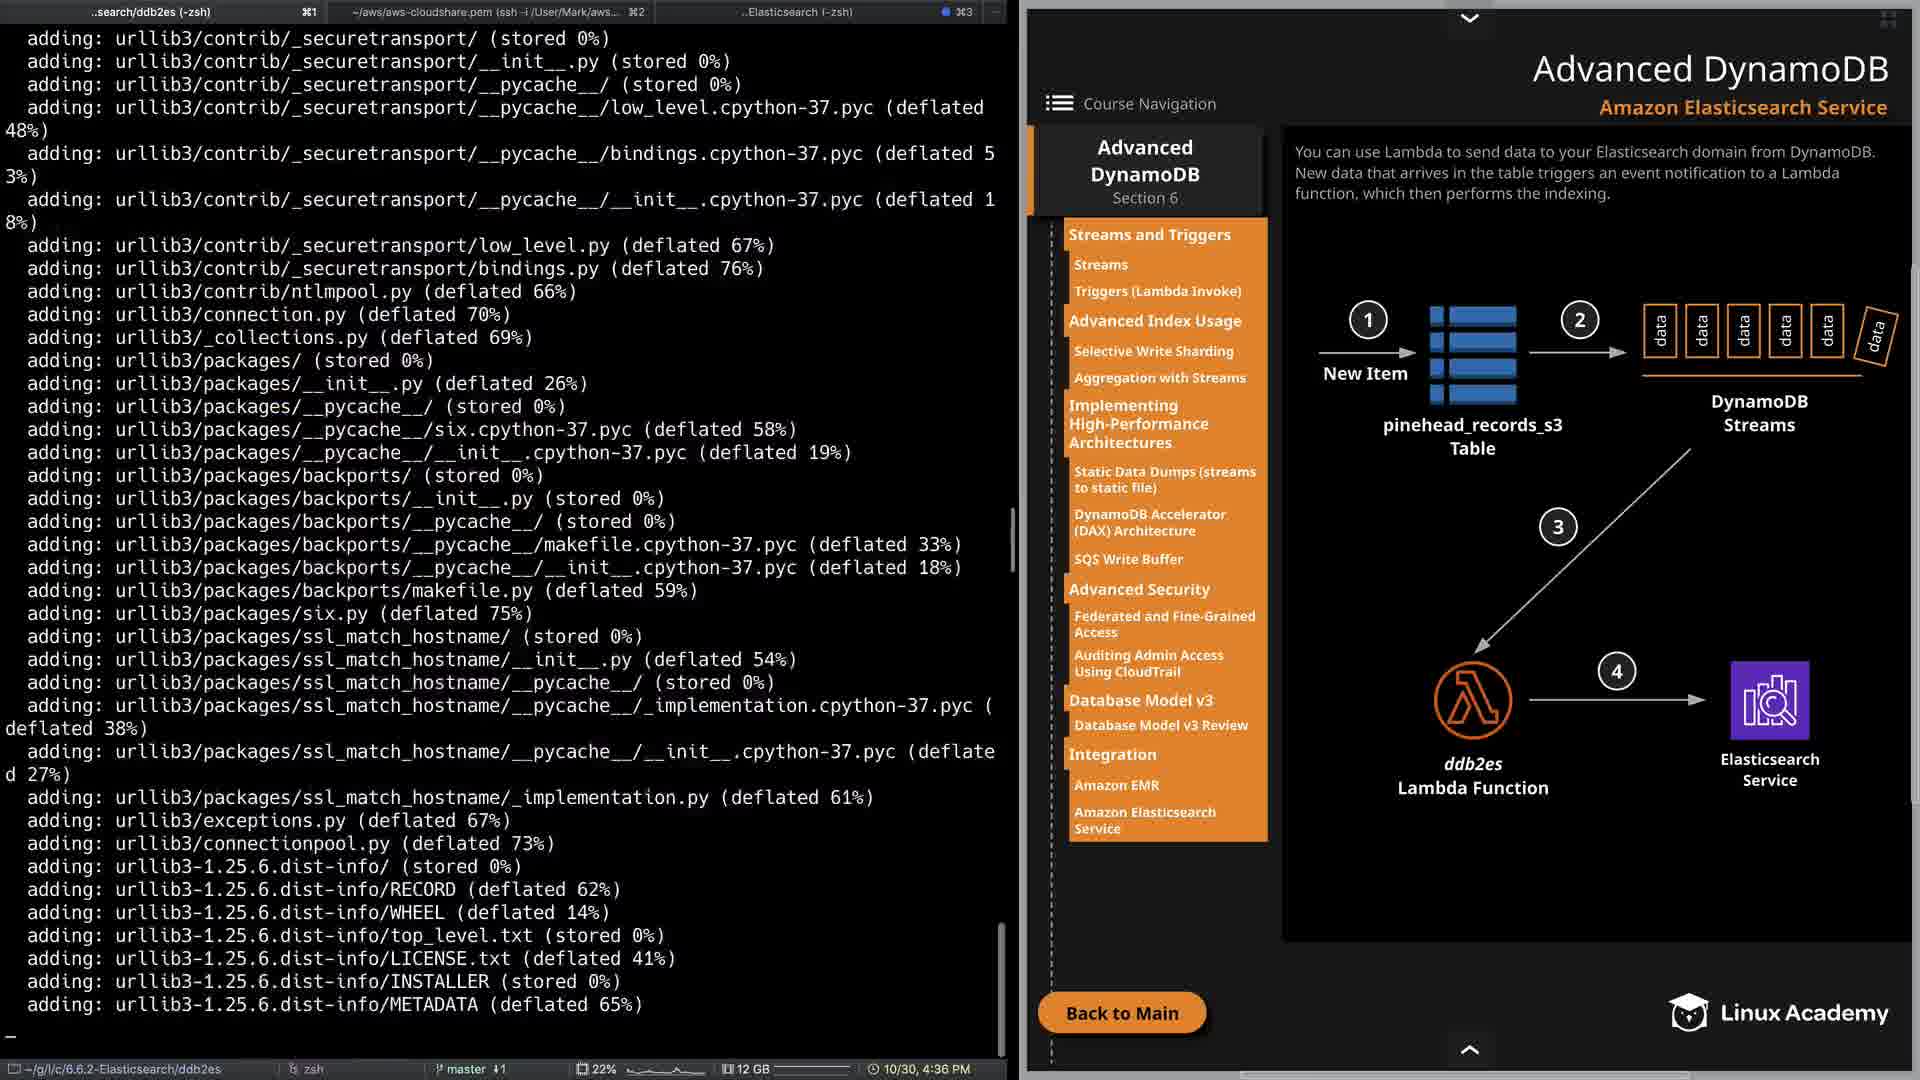Click the ddb2es Lambda function icon
1920x1080 pixels.
click(x=1472, y=700)
